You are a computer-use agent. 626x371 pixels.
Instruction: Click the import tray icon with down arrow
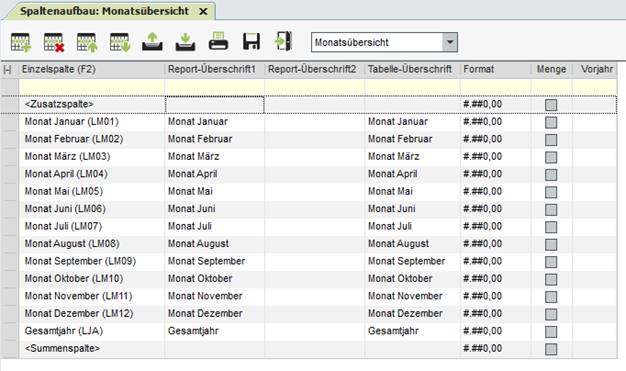click(185, 42)
